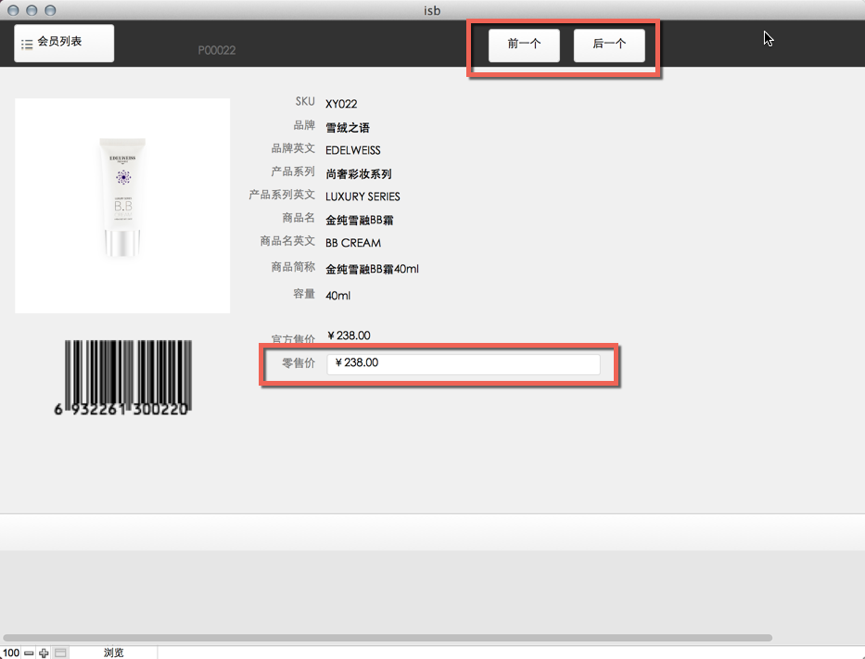
Task: Click the product barcode image
Action: pyautogui.click(x=122, y=378)
